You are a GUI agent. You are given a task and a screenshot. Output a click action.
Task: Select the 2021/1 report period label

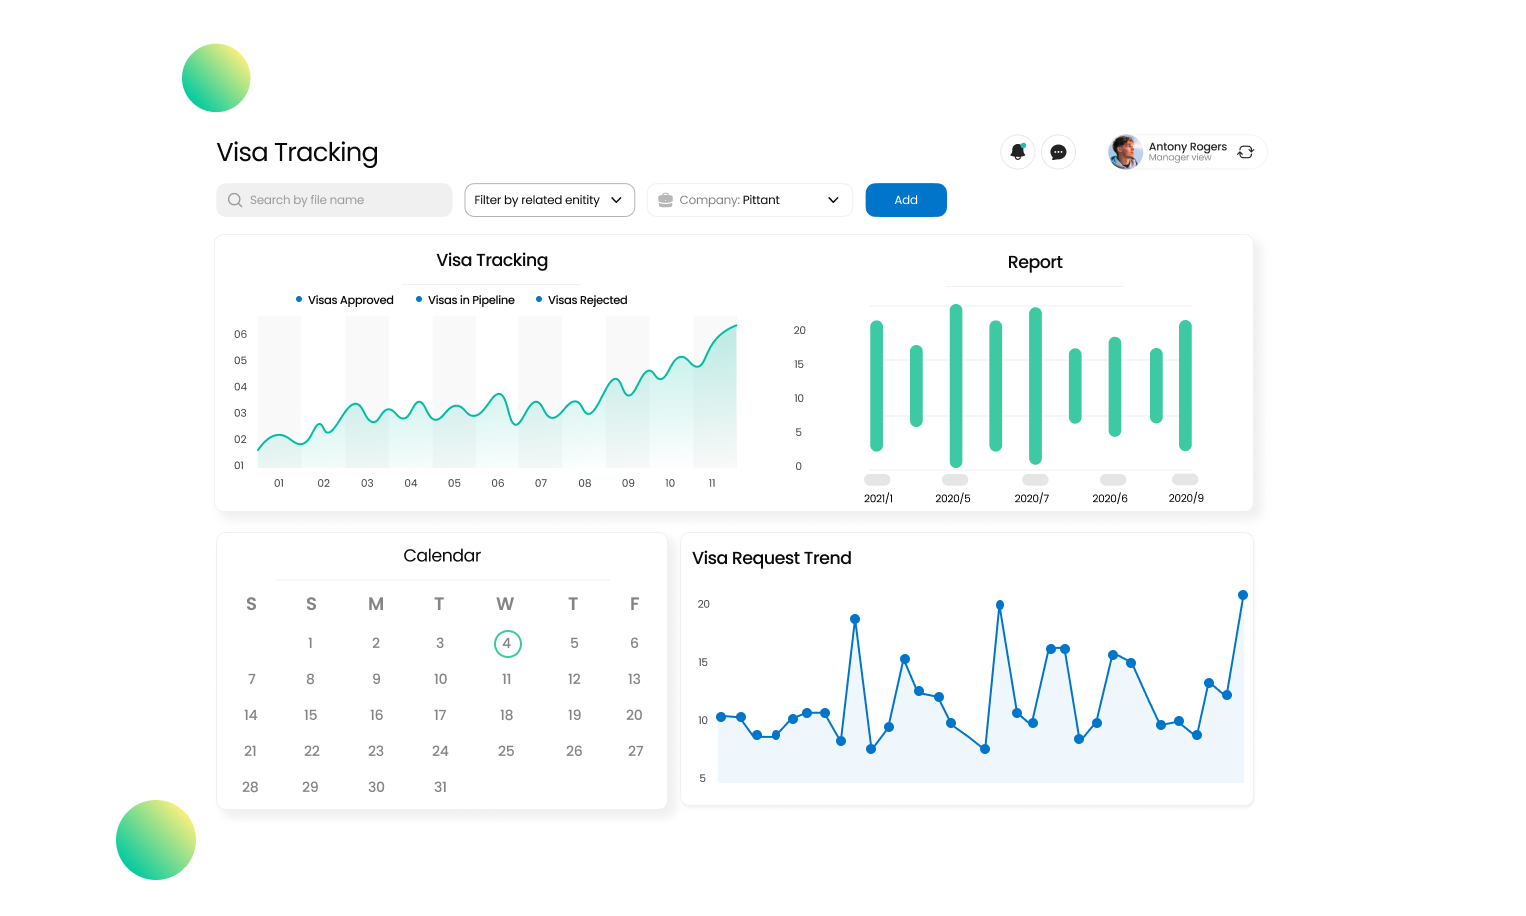click(x=878, y=498)
